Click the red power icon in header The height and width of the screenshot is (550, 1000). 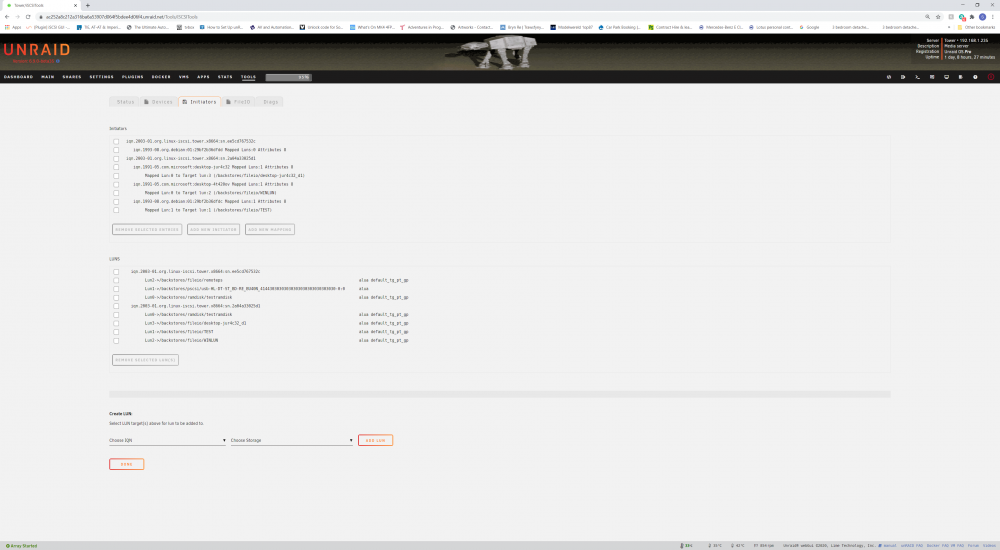pyautogui.click(x=990, y=77)
